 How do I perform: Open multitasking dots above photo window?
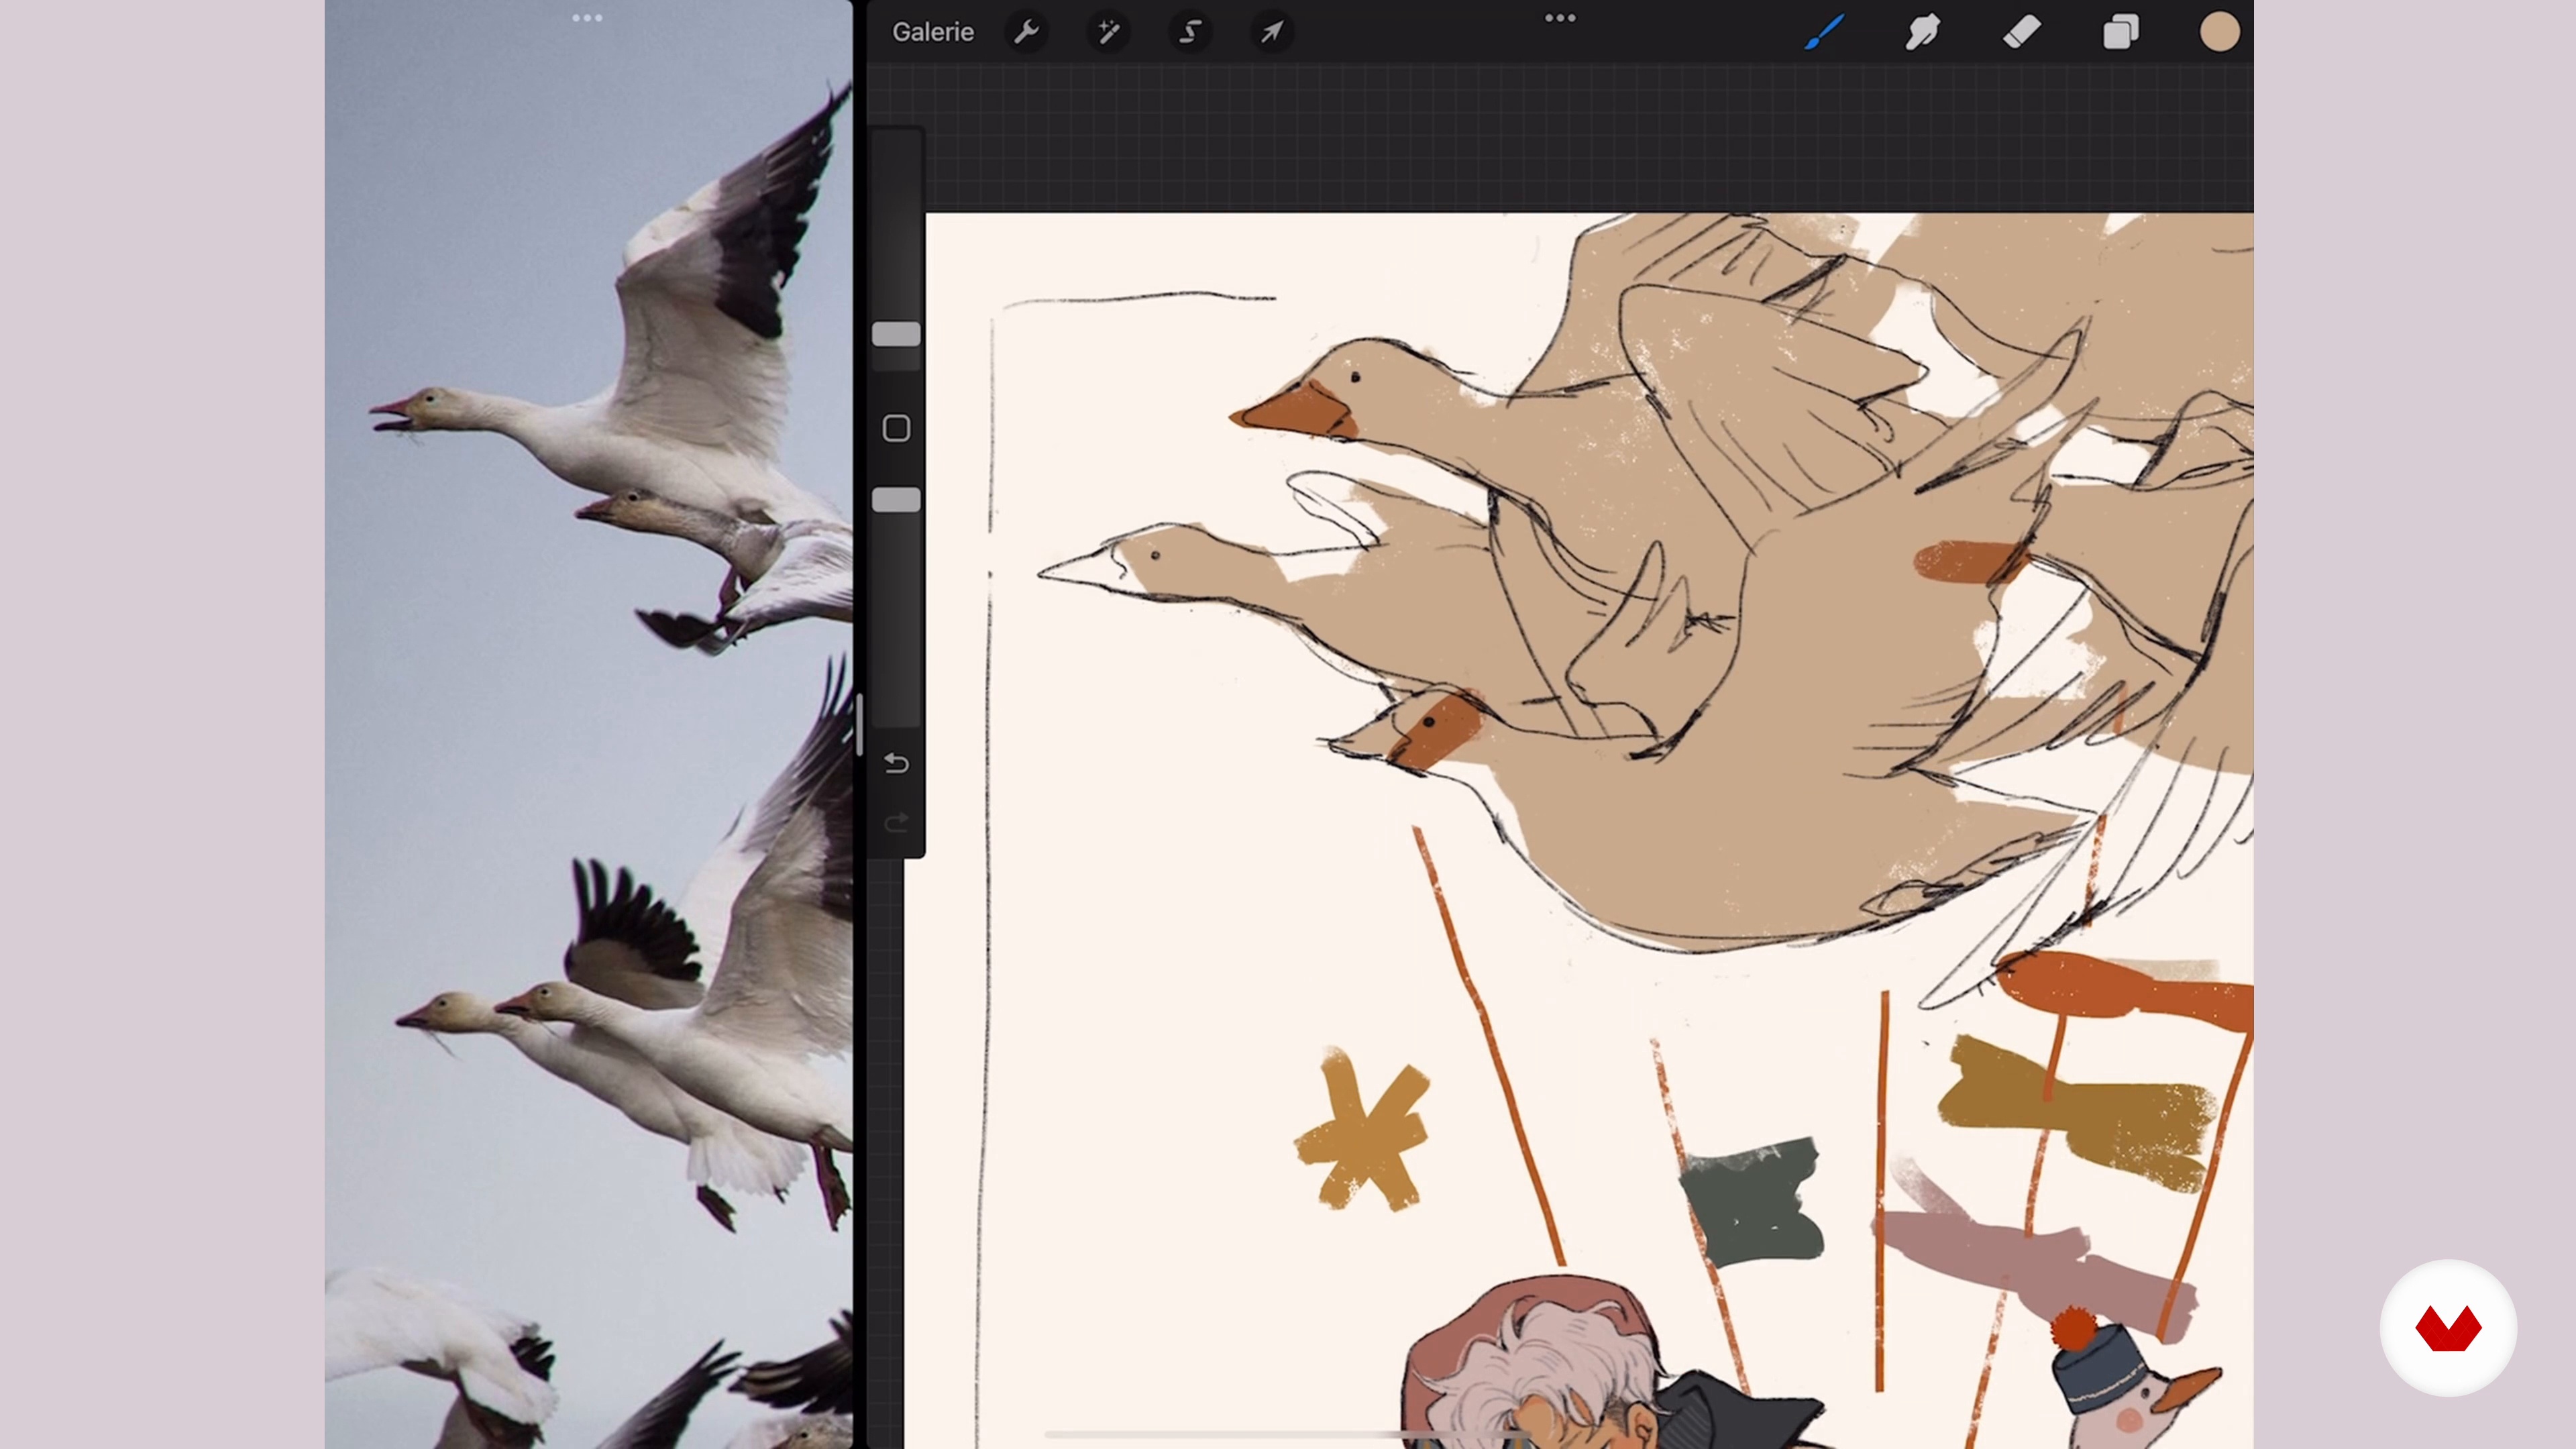pos(587,18)
